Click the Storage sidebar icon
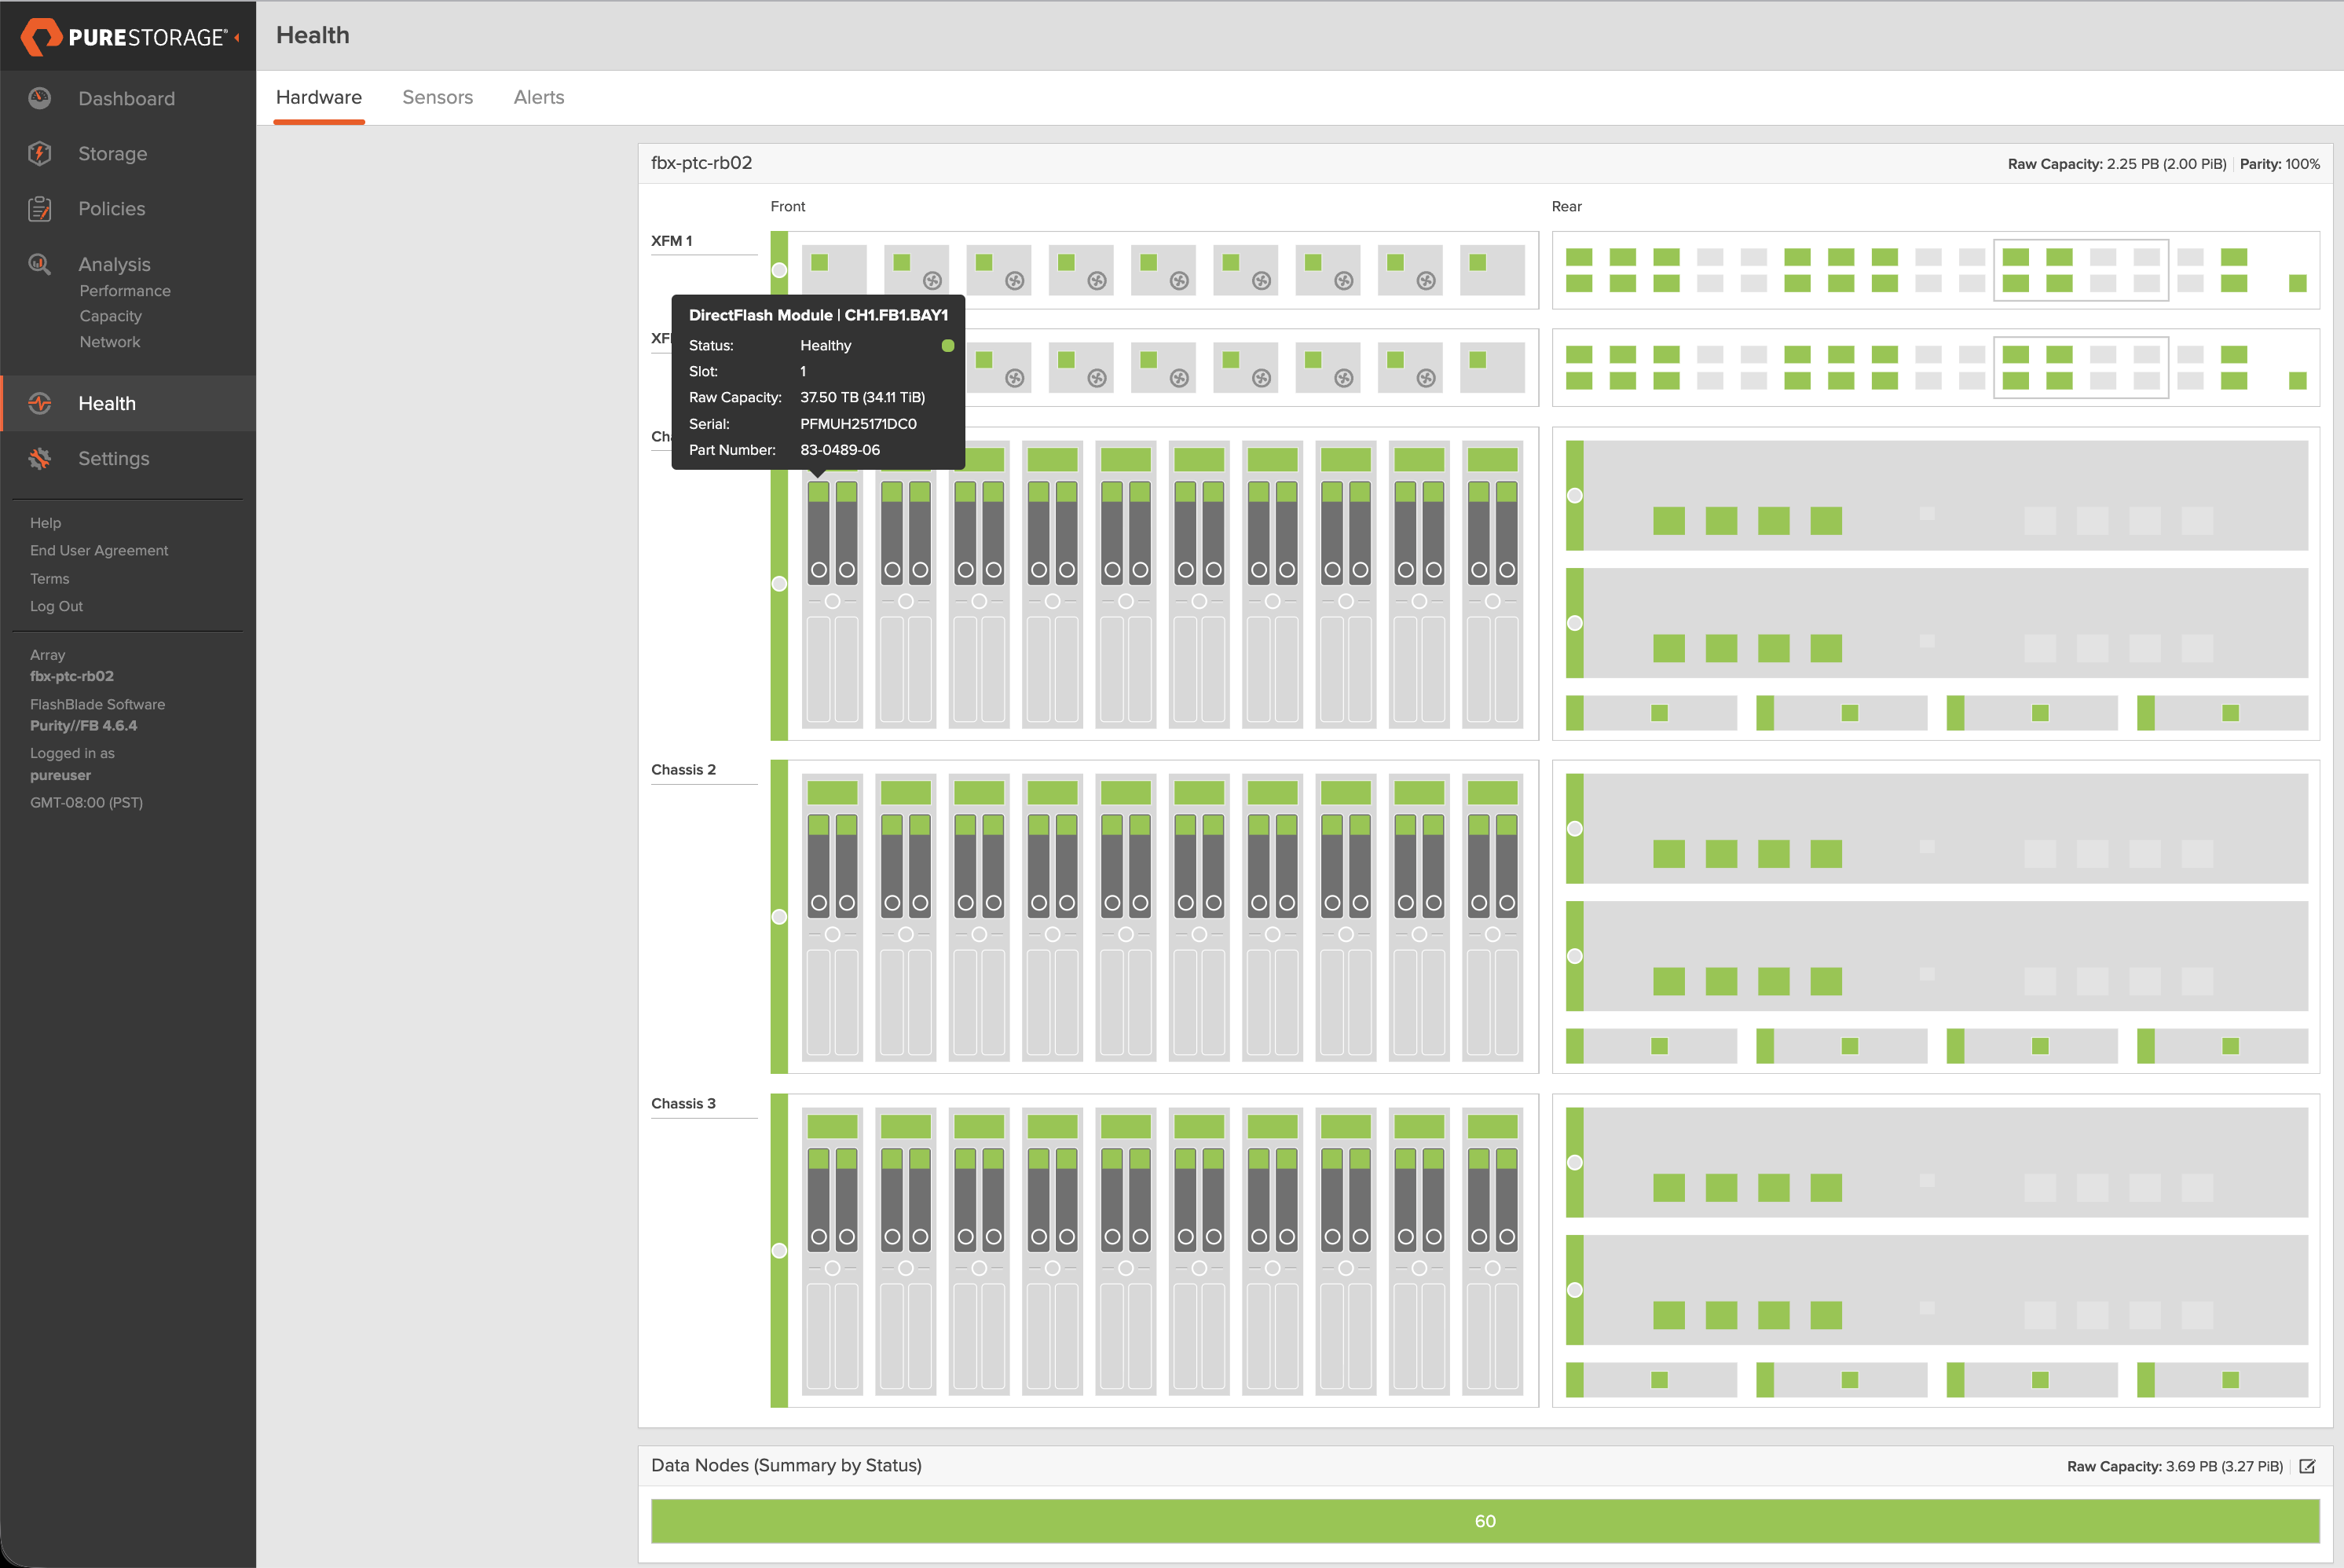The height and width of the screenshot is (1568, 2344). [x=40, y=153]
